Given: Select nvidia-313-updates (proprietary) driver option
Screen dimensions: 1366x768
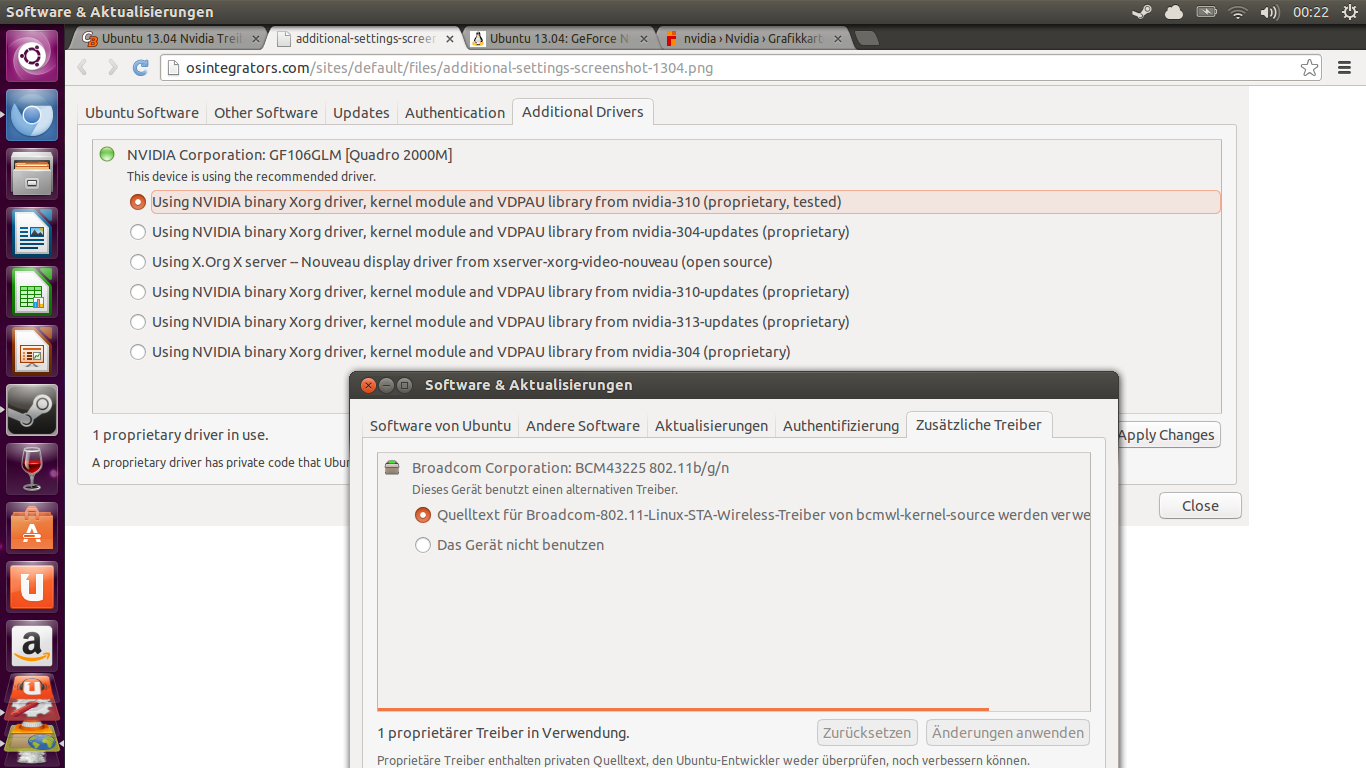Looking at the screenshot, I should pos(138,322).
